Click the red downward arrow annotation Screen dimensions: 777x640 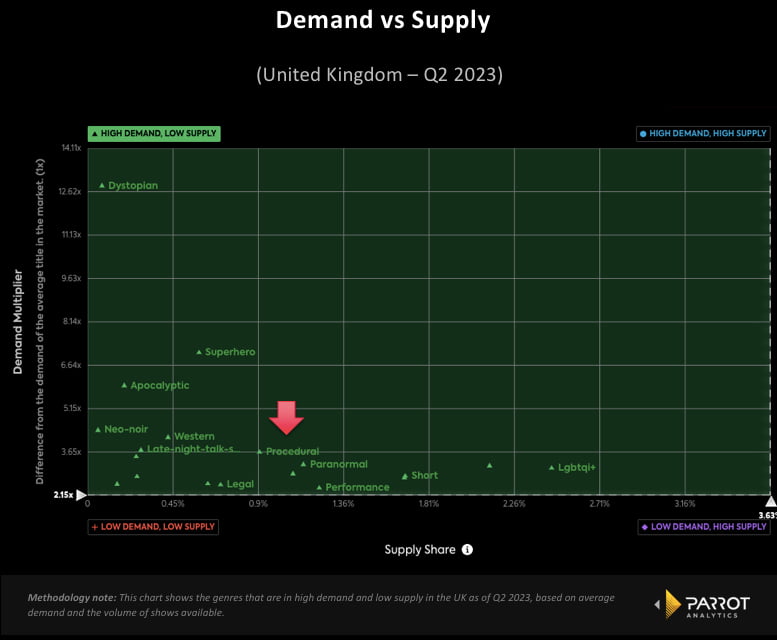click(x=287, y=417)
